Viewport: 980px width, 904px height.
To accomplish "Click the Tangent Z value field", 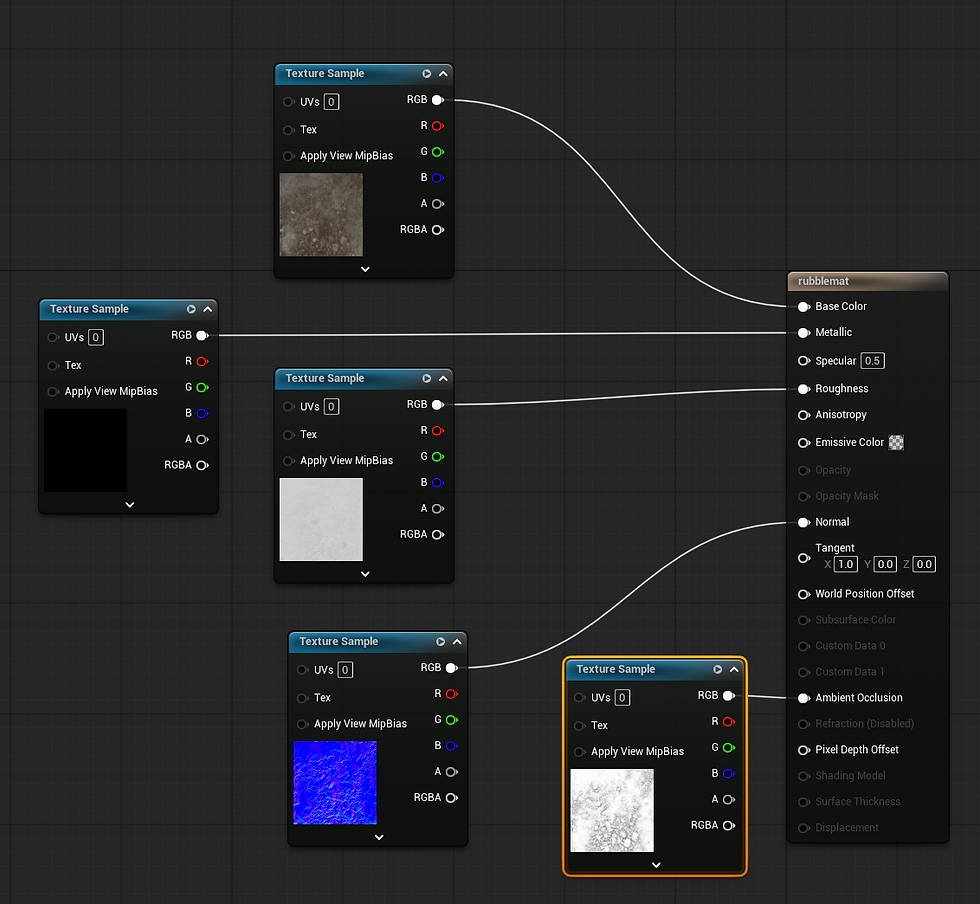I will tap(924, 565).
